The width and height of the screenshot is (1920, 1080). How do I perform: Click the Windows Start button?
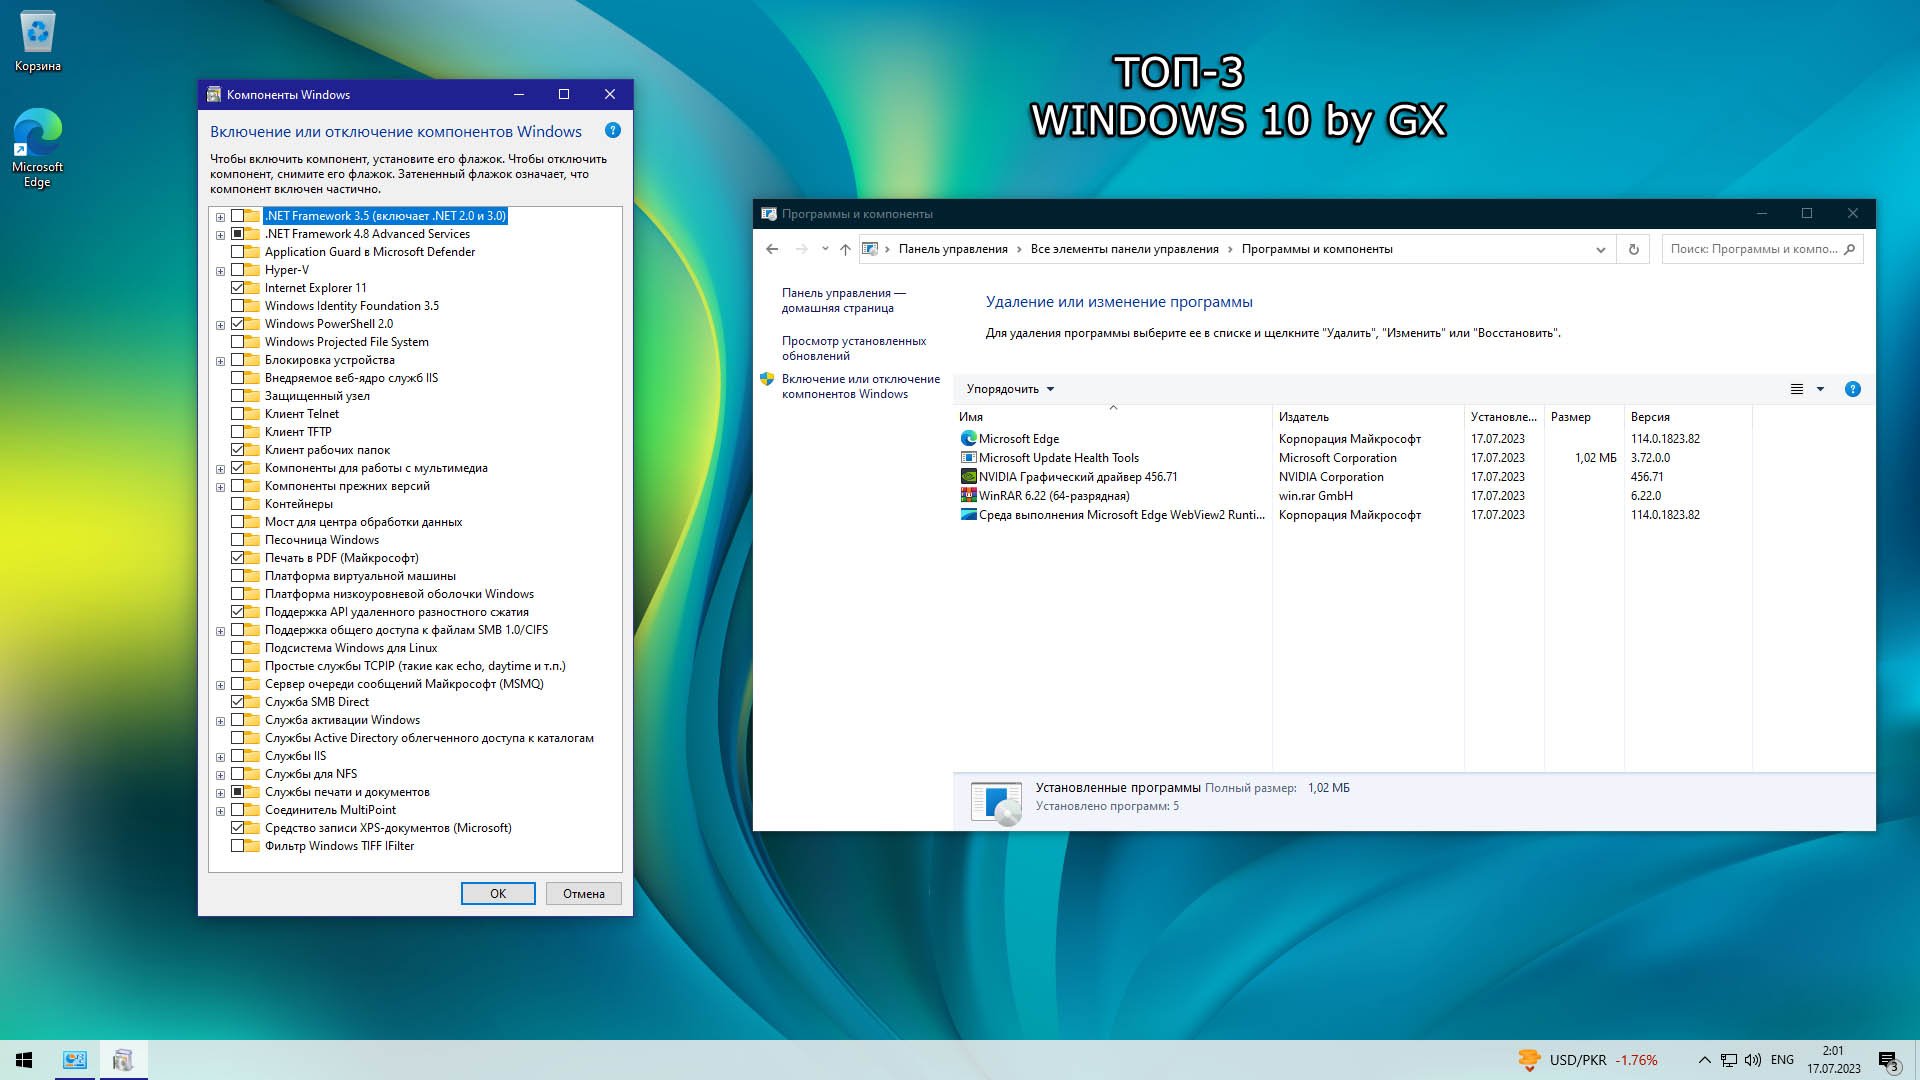24,1060
